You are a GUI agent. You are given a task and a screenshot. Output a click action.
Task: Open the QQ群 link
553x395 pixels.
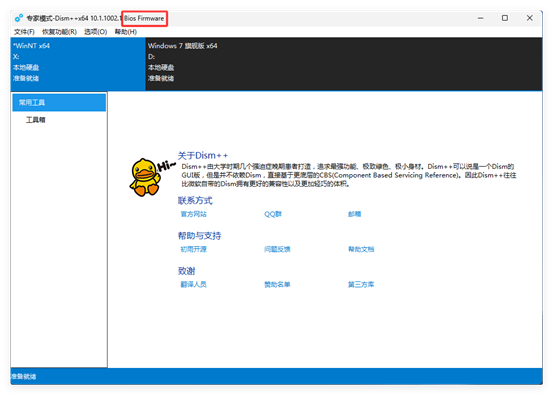click(x=273, y=214)
